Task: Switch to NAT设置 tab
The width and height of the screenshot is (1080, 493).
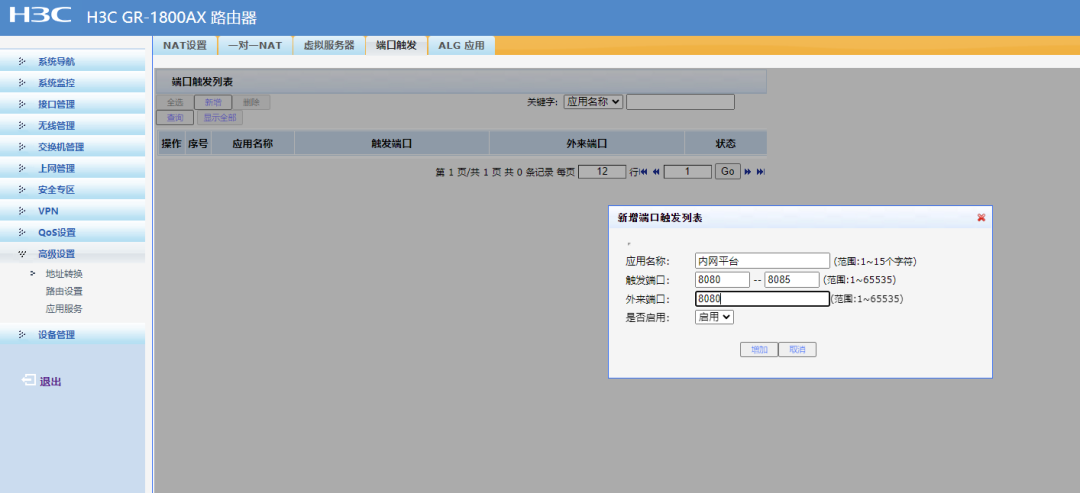Action: [x=185, y=45]
